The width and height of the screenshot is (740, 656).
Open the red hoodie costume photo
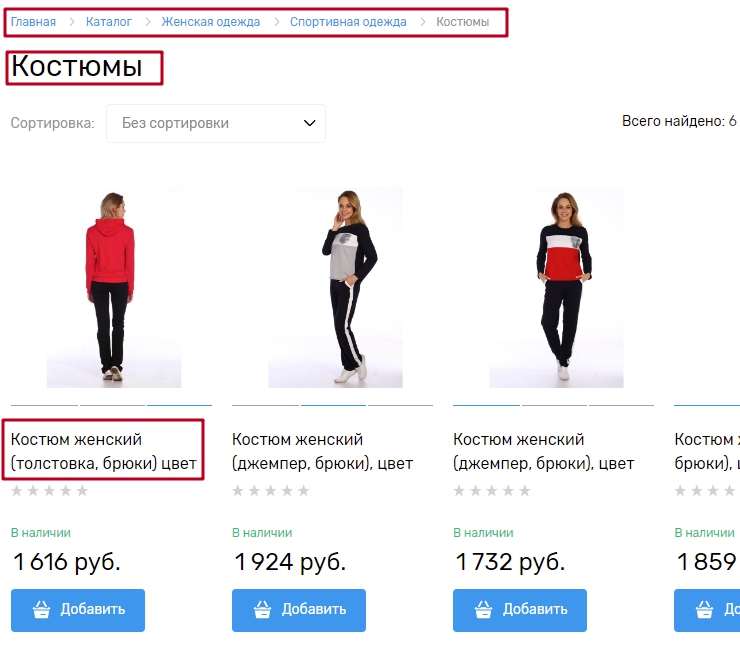(113, 287)
